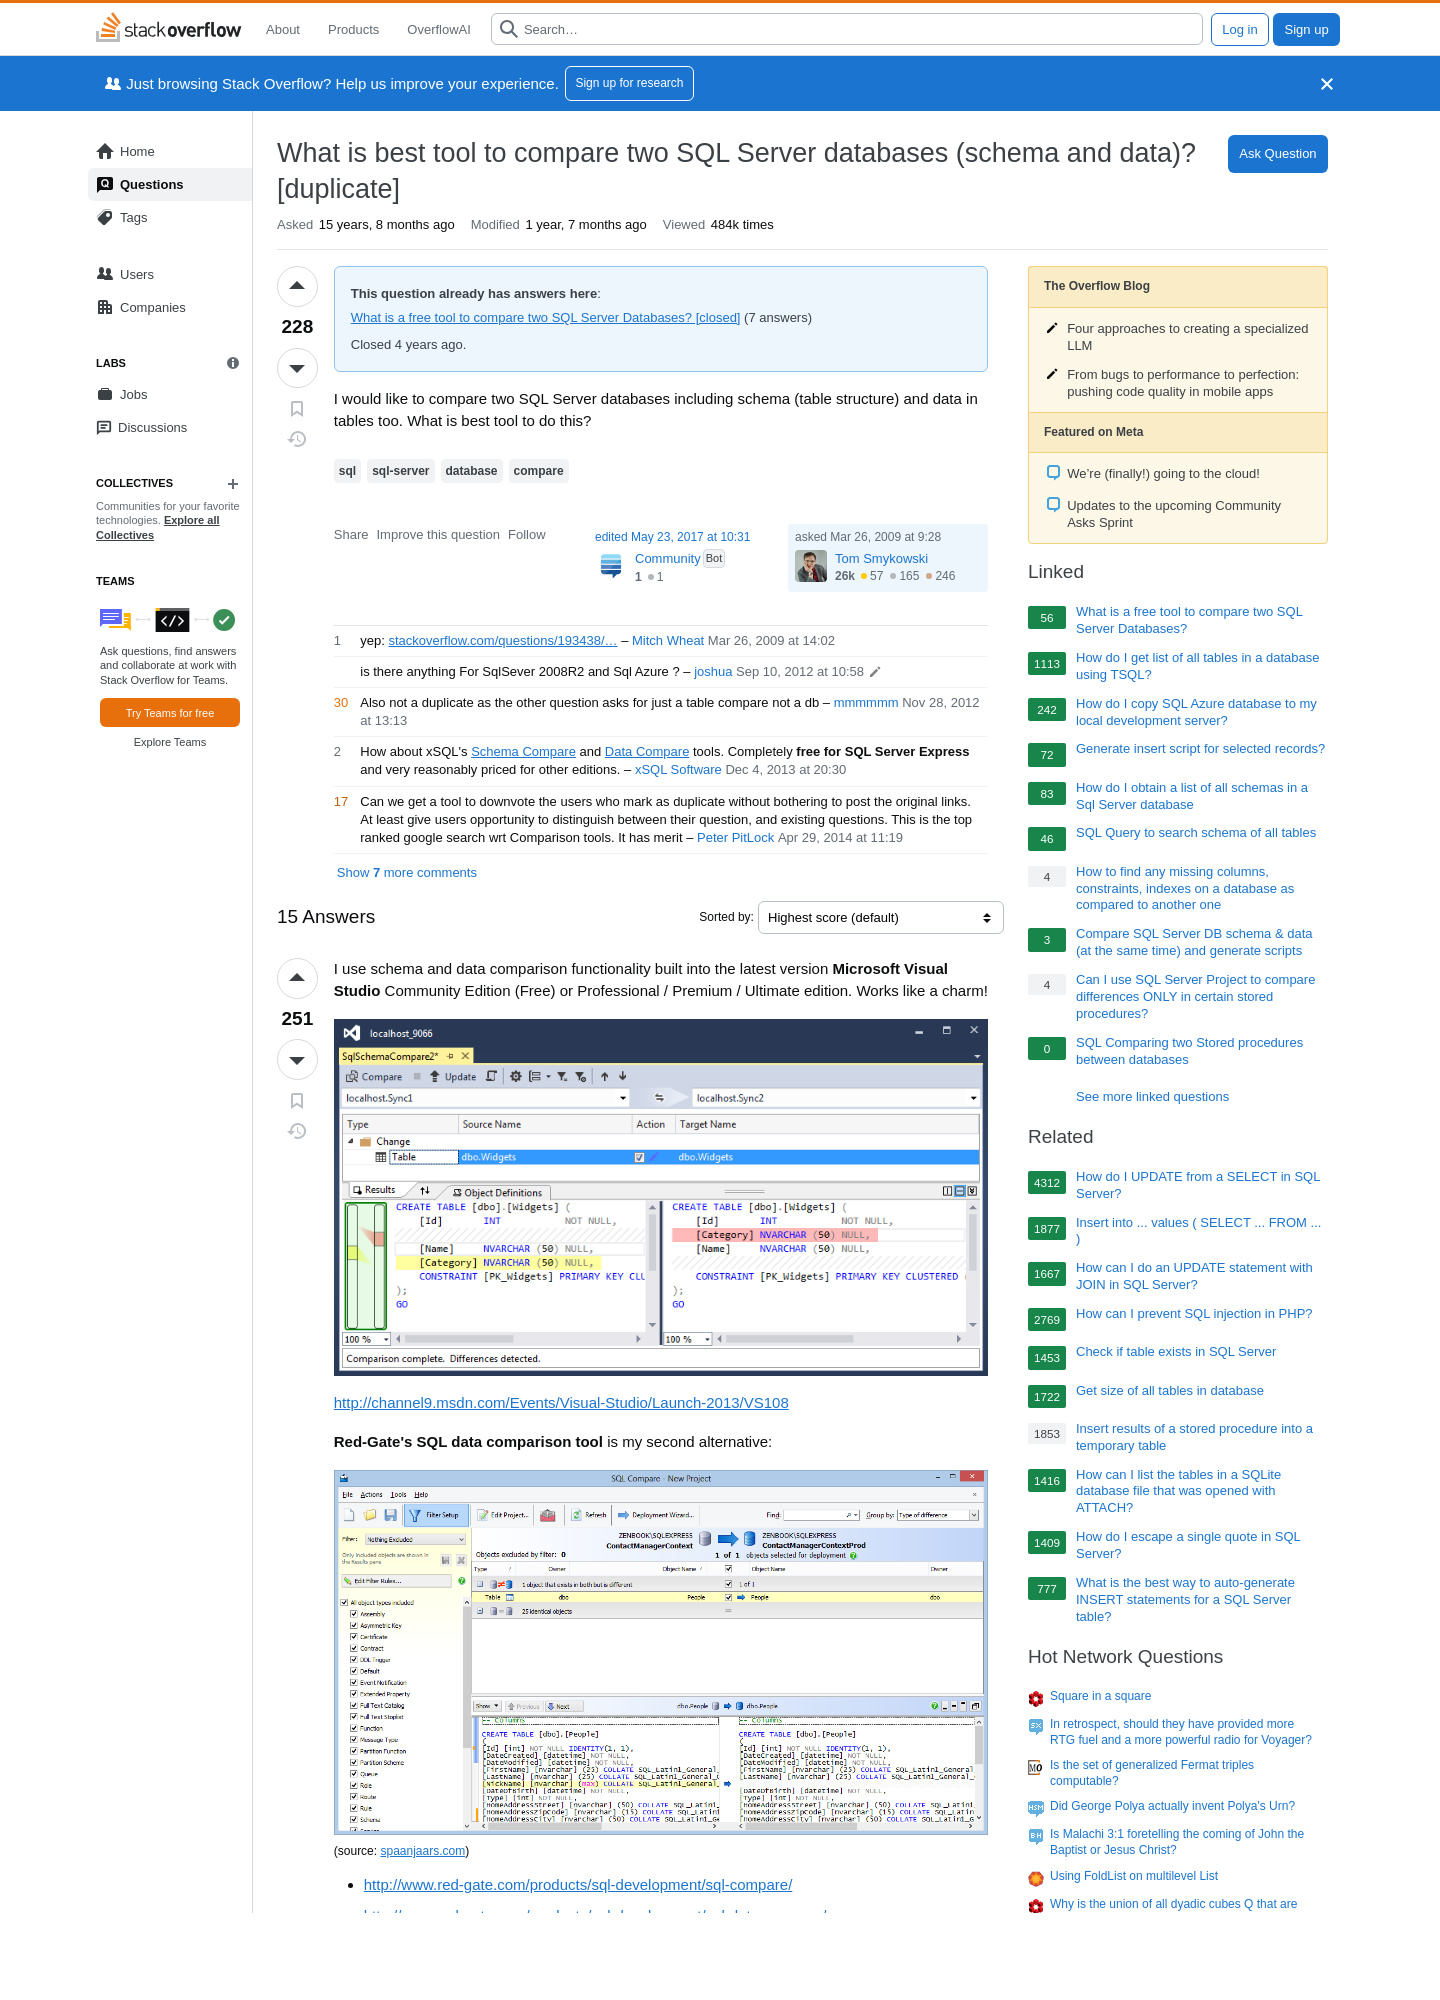The height and width of the screenshot is (2000, 1440).
Task: Click the Stack Overflow logo
Action: (x=168, y=29)
